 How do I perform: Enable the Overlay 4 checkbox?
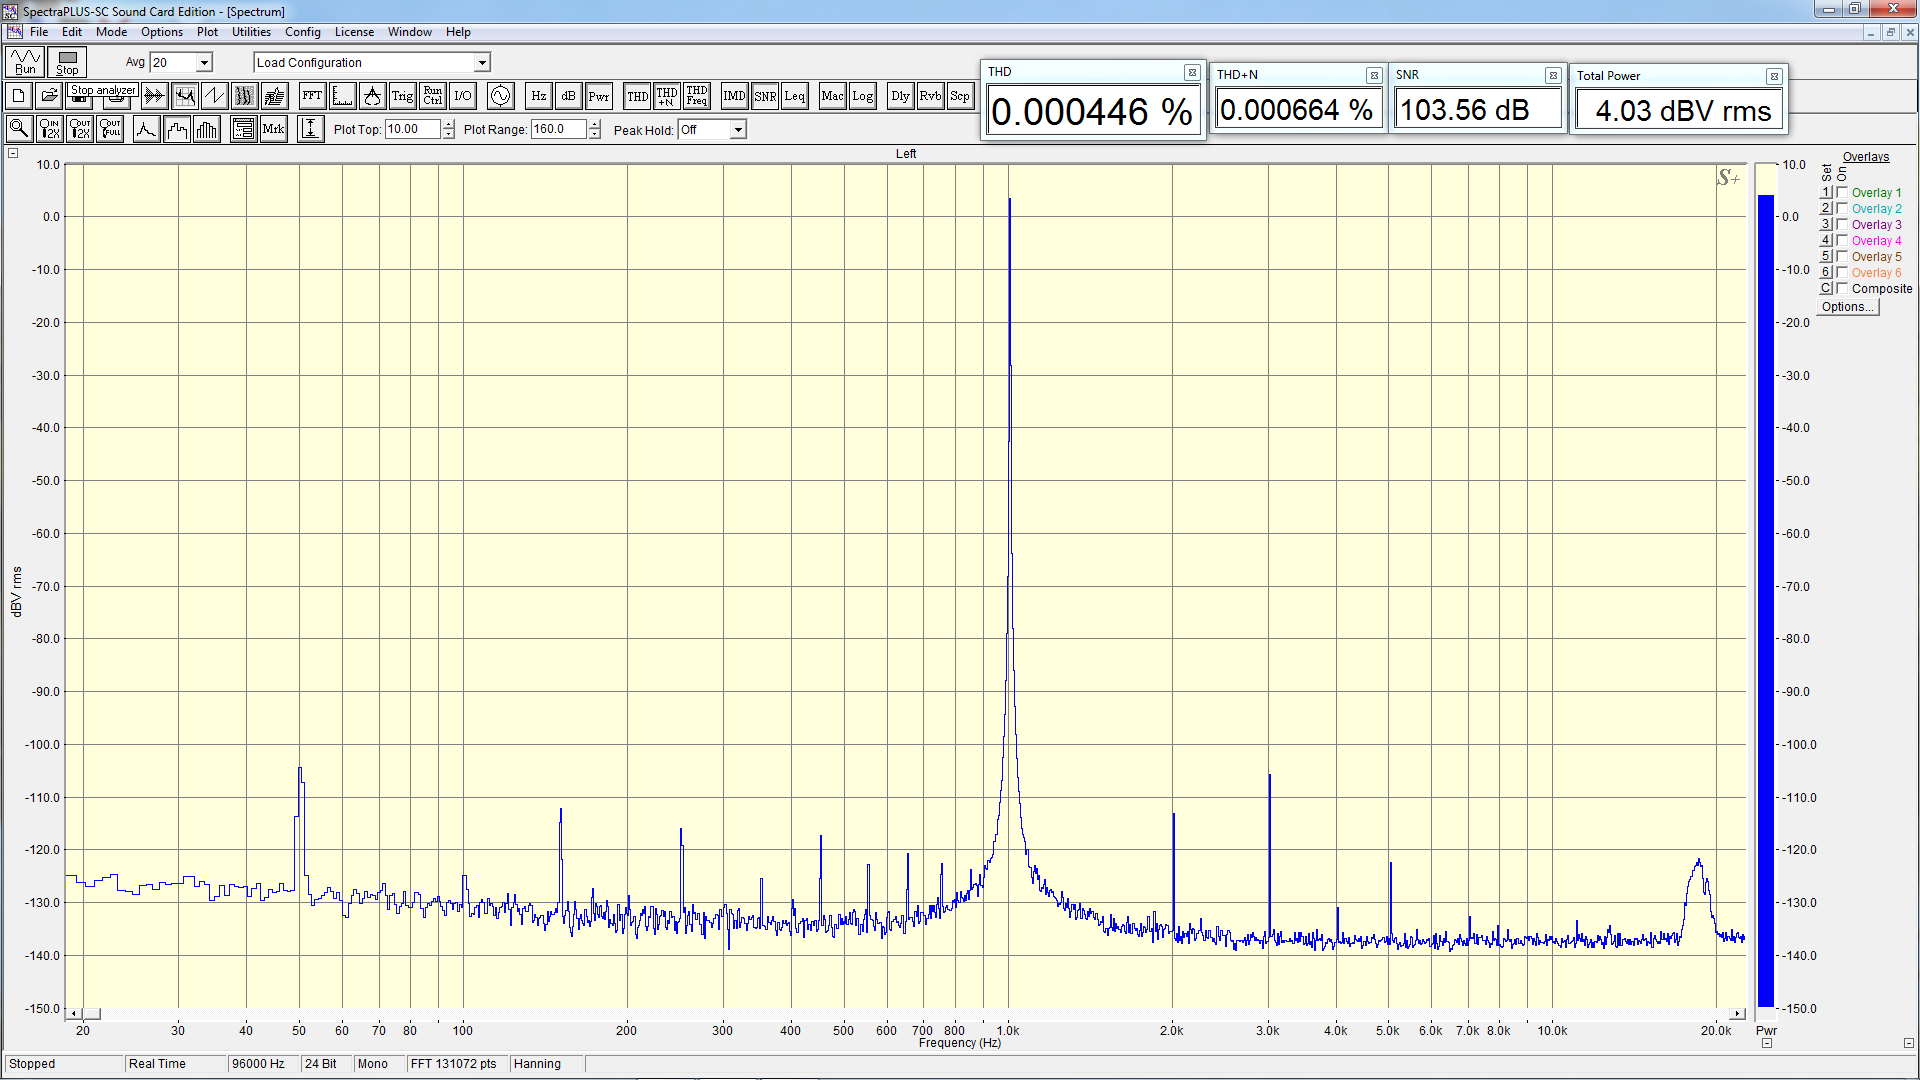point(1842,241)
